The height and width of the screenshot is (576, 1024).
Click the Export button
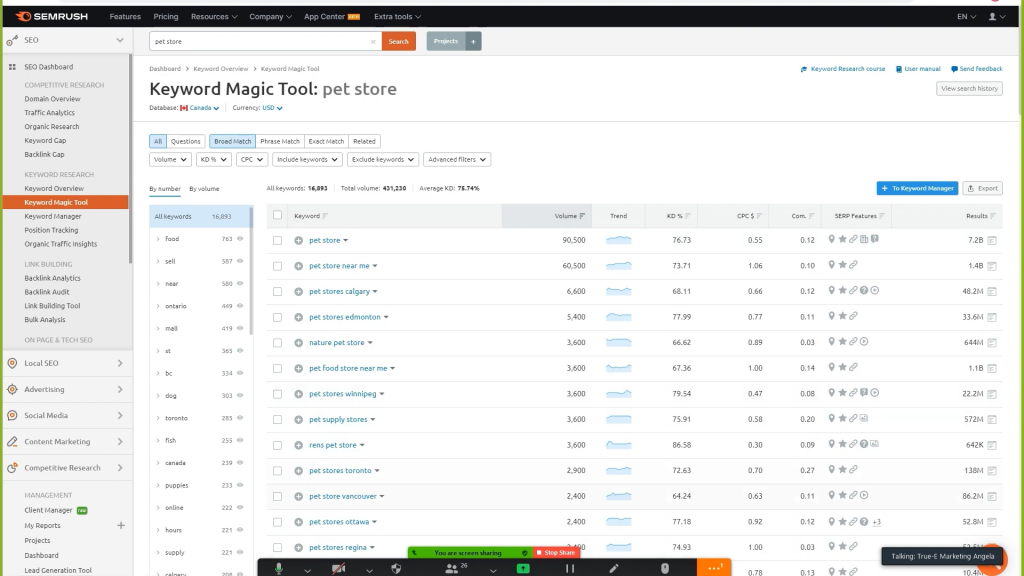[x=983, y=188]
